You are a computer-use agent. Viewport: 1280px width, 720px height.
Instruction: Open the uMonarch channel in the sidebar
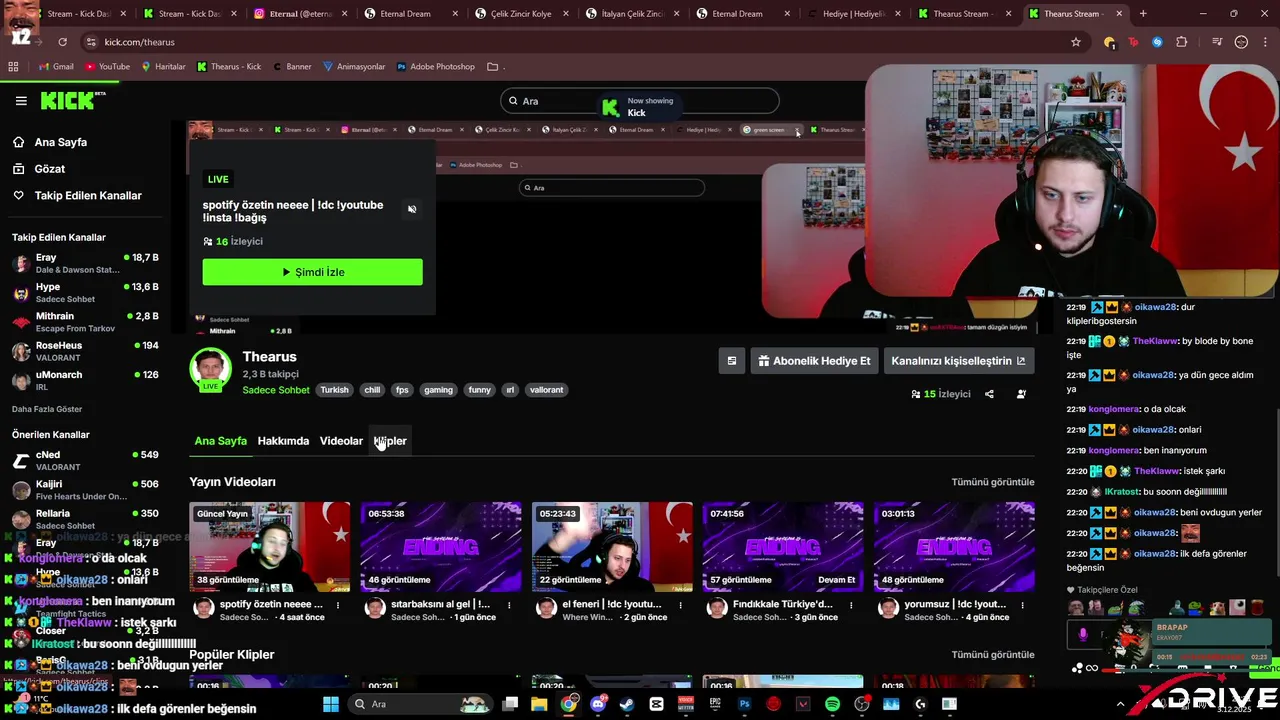(85, 380)
